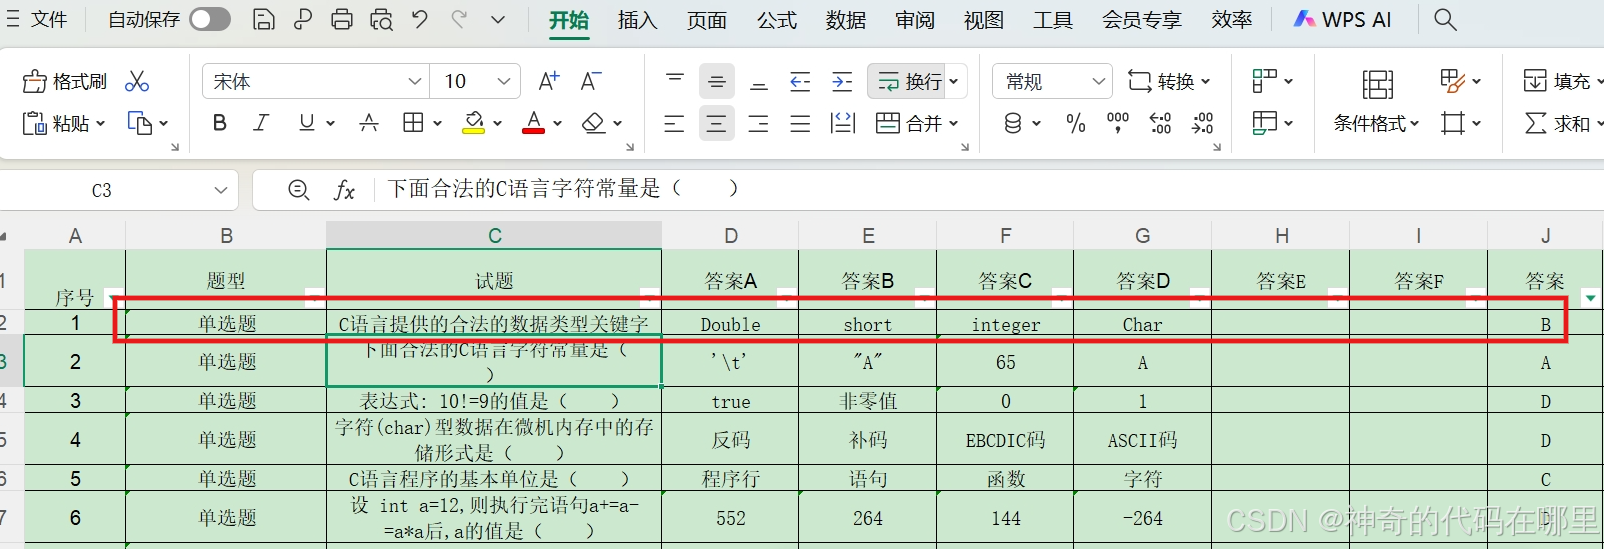The height and width of the screenshot is (549, 1604).
Task: Switch to the 插入 ribbon tab
Action: (x=637, y=20)
